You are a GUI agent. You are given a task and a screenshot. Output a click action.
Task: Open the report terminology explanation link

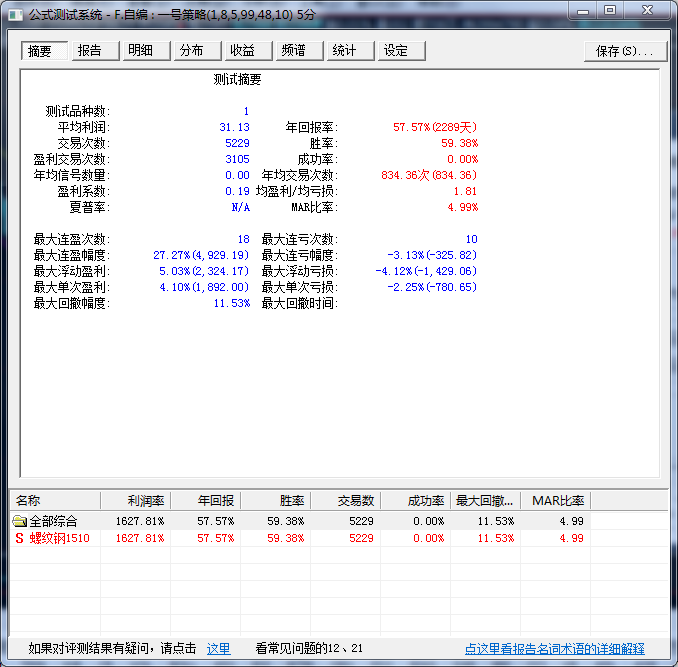click(x=554, y=649)
